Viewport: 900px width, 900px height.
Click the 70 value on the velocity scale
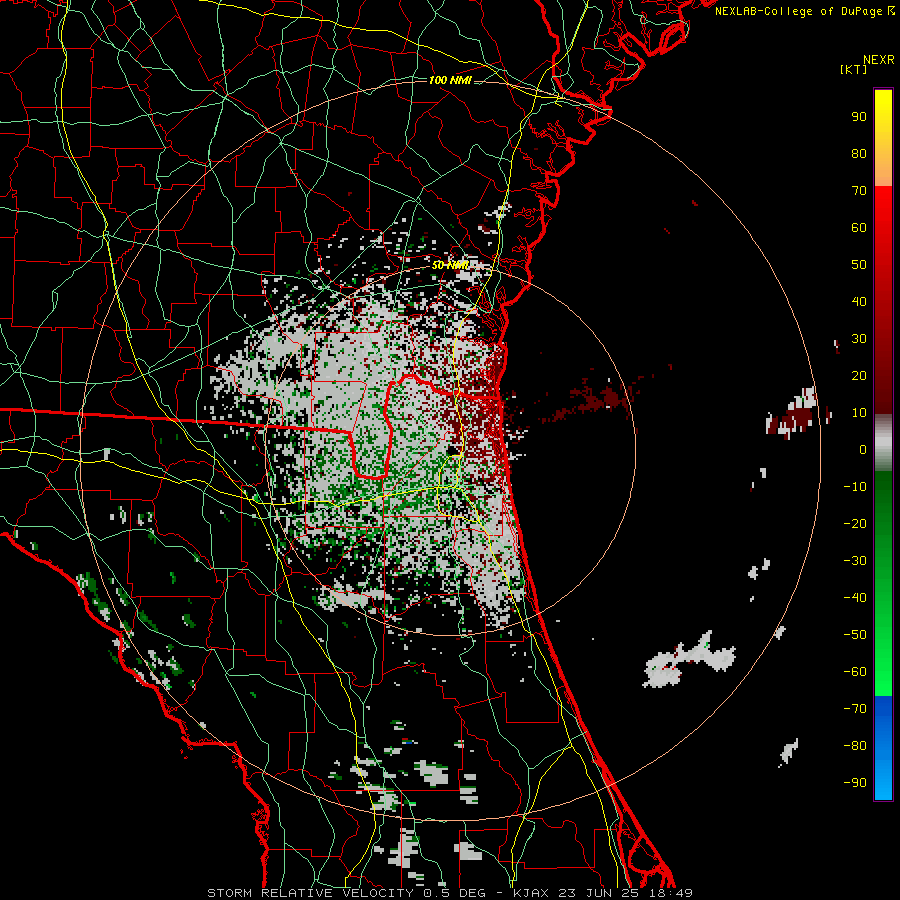coord(859,191)
